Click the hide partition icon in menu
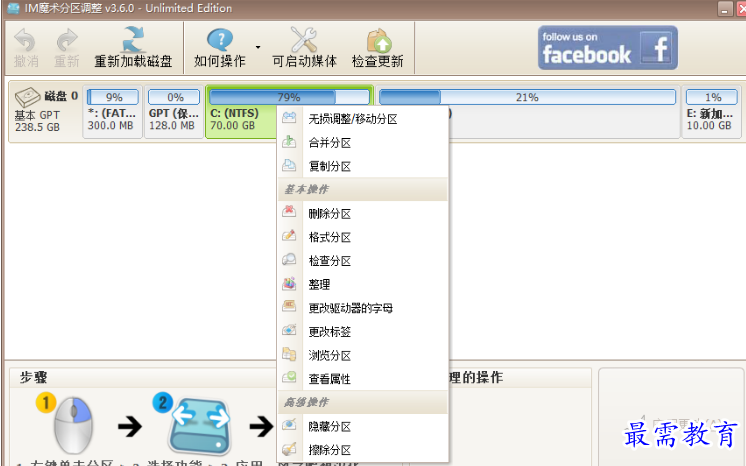The width and height of the screenshot is (746, 466). [x=289, y=424]
